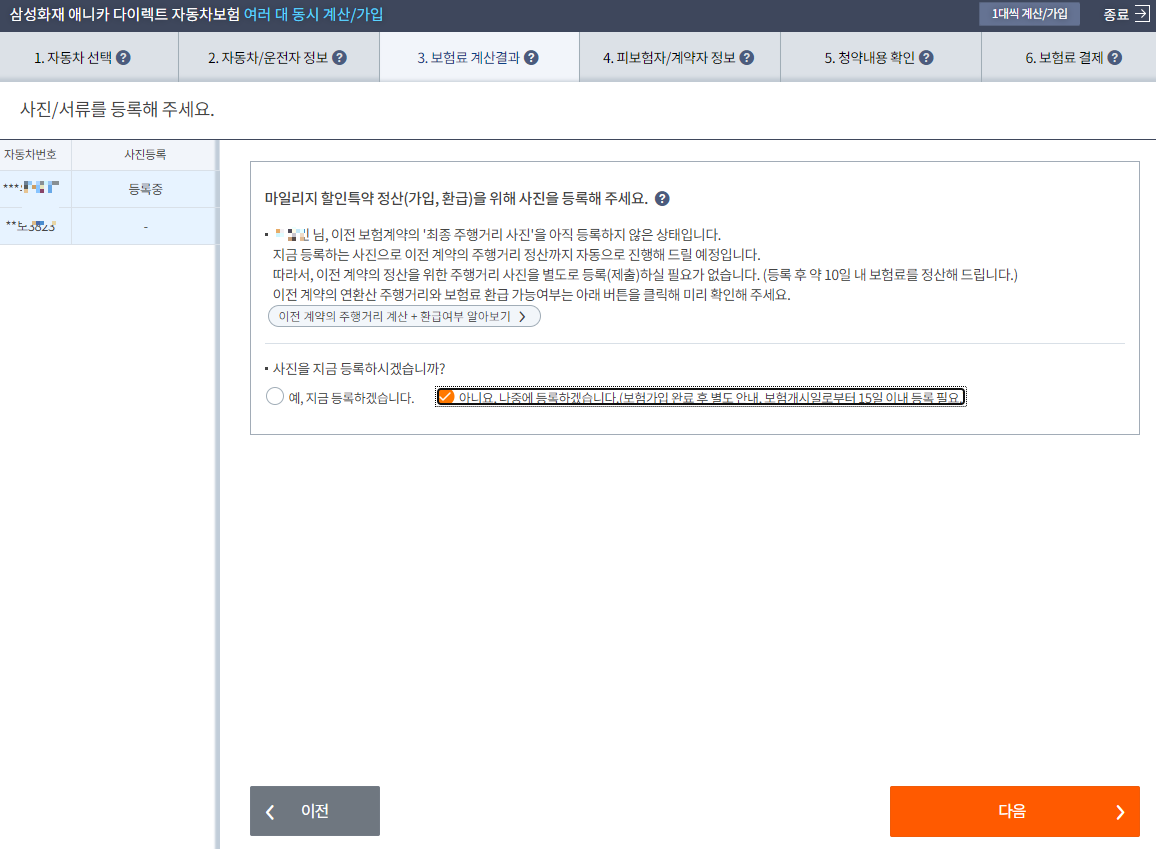
Task: Open 이전 계약의 주행거리 계산 + 환급여부 알아보기
Action: coord(404,316)
